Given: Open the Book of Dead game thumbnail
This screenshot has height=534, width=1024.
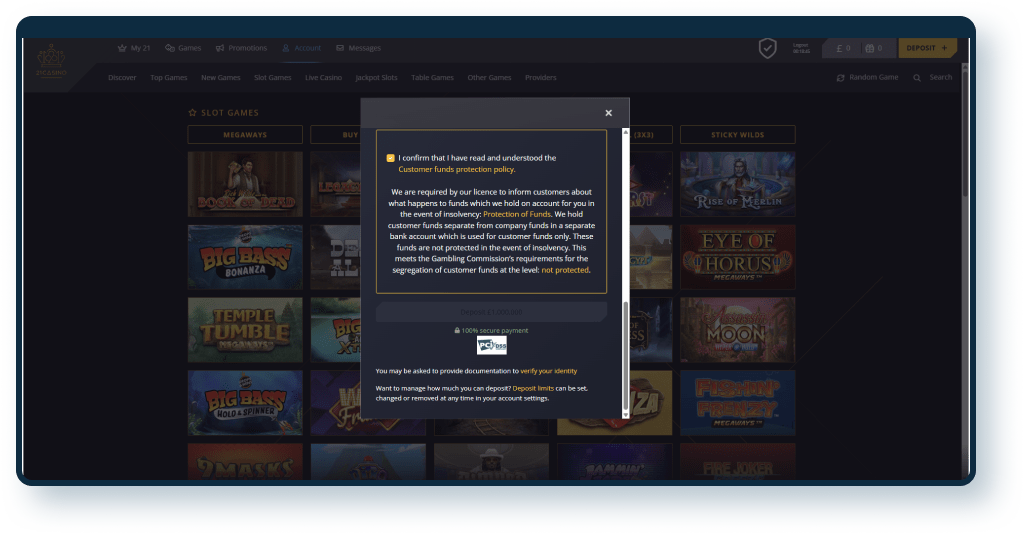Looking at the screenshot, I should [x=245, y=184].
